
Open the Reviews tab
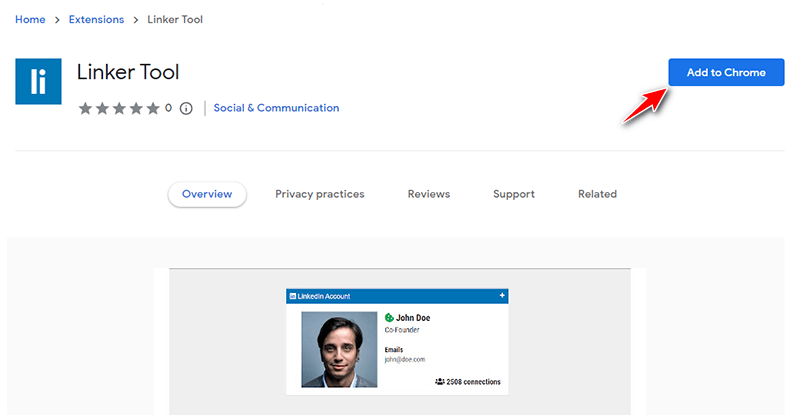click(x=429, y=194)
